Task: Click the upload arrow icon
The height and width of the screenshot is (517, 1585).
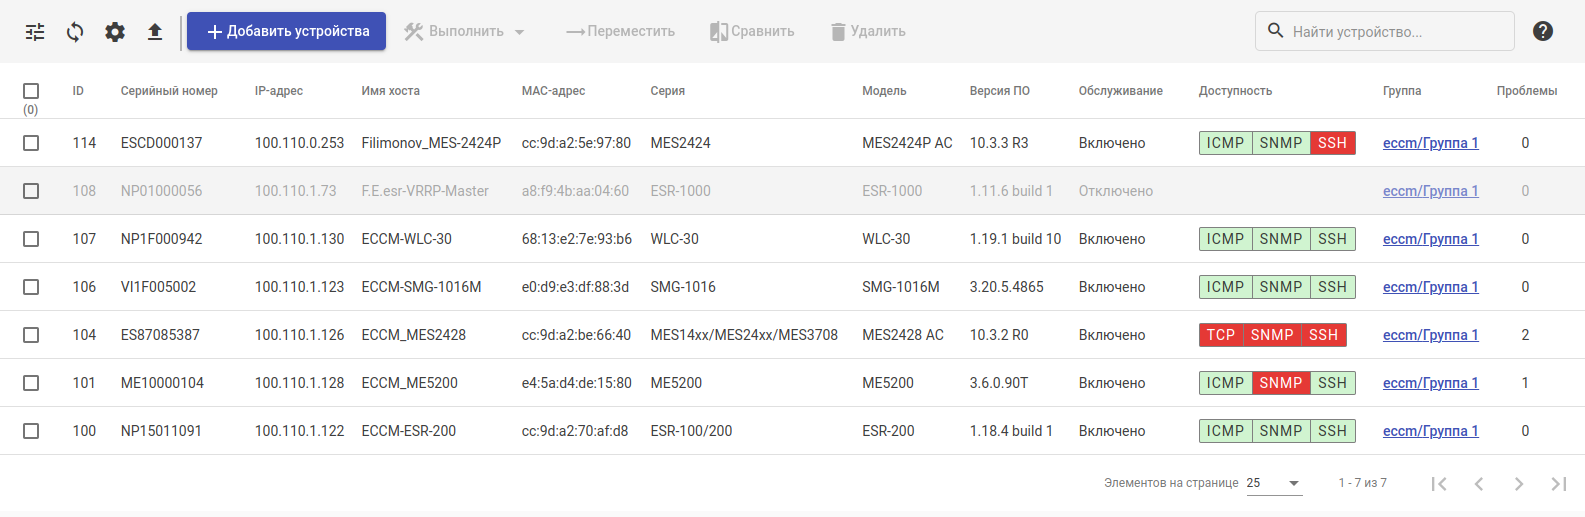Action: tap(155, 32)
